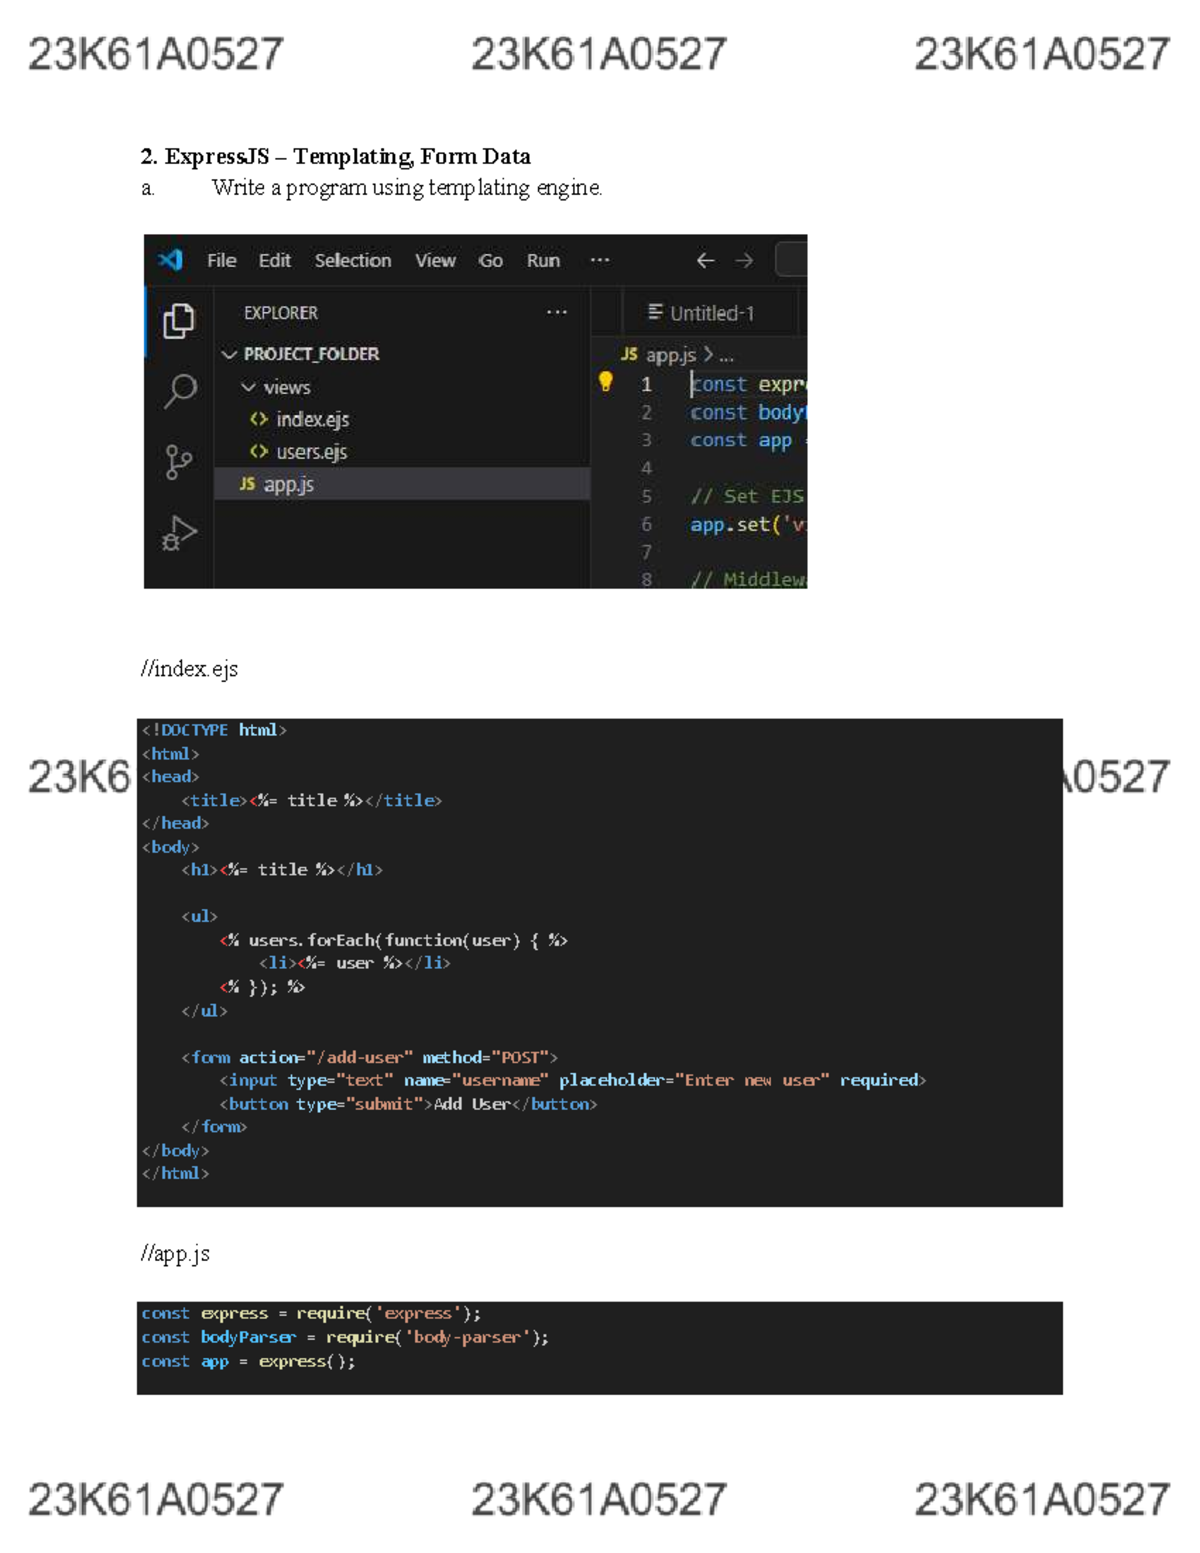Click the lightbulb code action icon
This screenshot has width=1200, height=1553.
605,381
